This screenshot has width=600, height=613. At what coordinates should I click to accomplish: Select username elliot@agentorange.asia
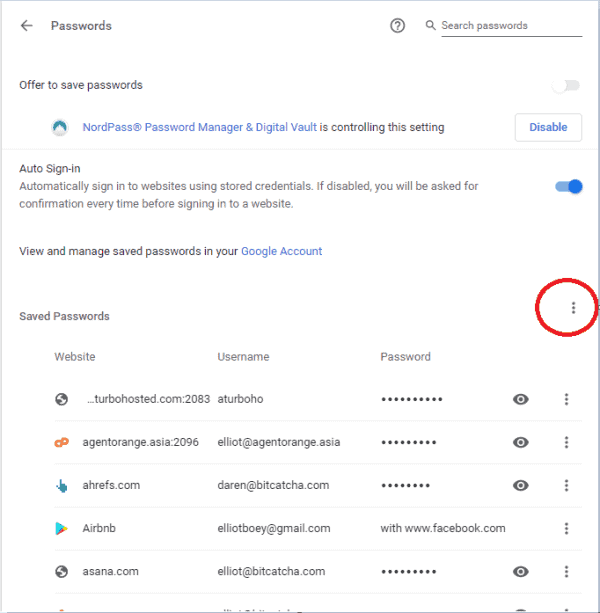[x=279, y=442]
